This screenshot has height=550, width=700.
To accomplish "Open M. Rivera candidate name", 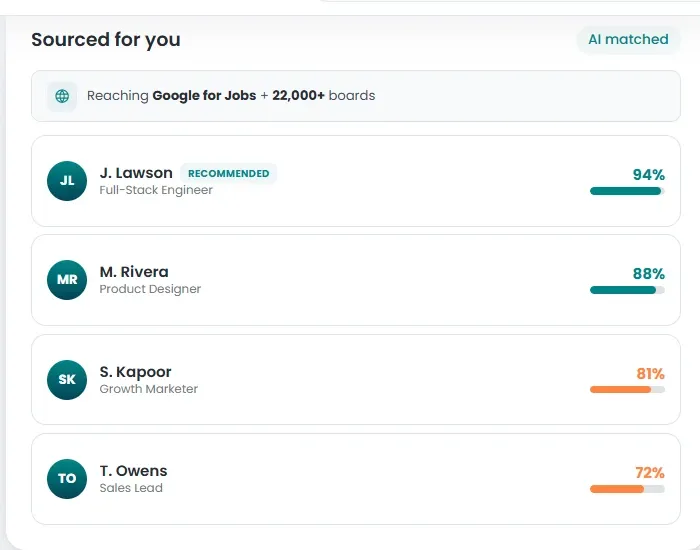I will coord(134,272).
